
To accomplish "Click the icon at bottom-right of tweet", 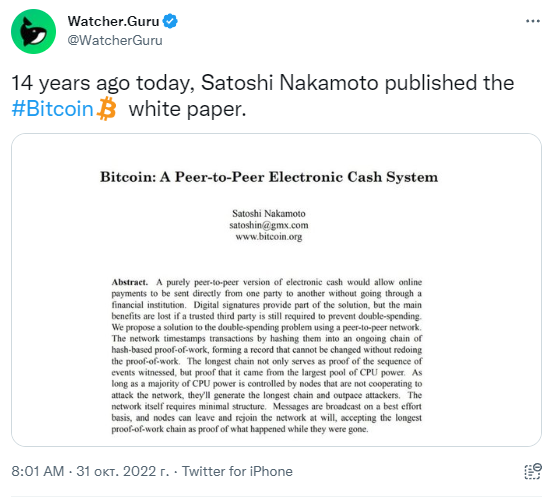I will [x=533, y=471].
